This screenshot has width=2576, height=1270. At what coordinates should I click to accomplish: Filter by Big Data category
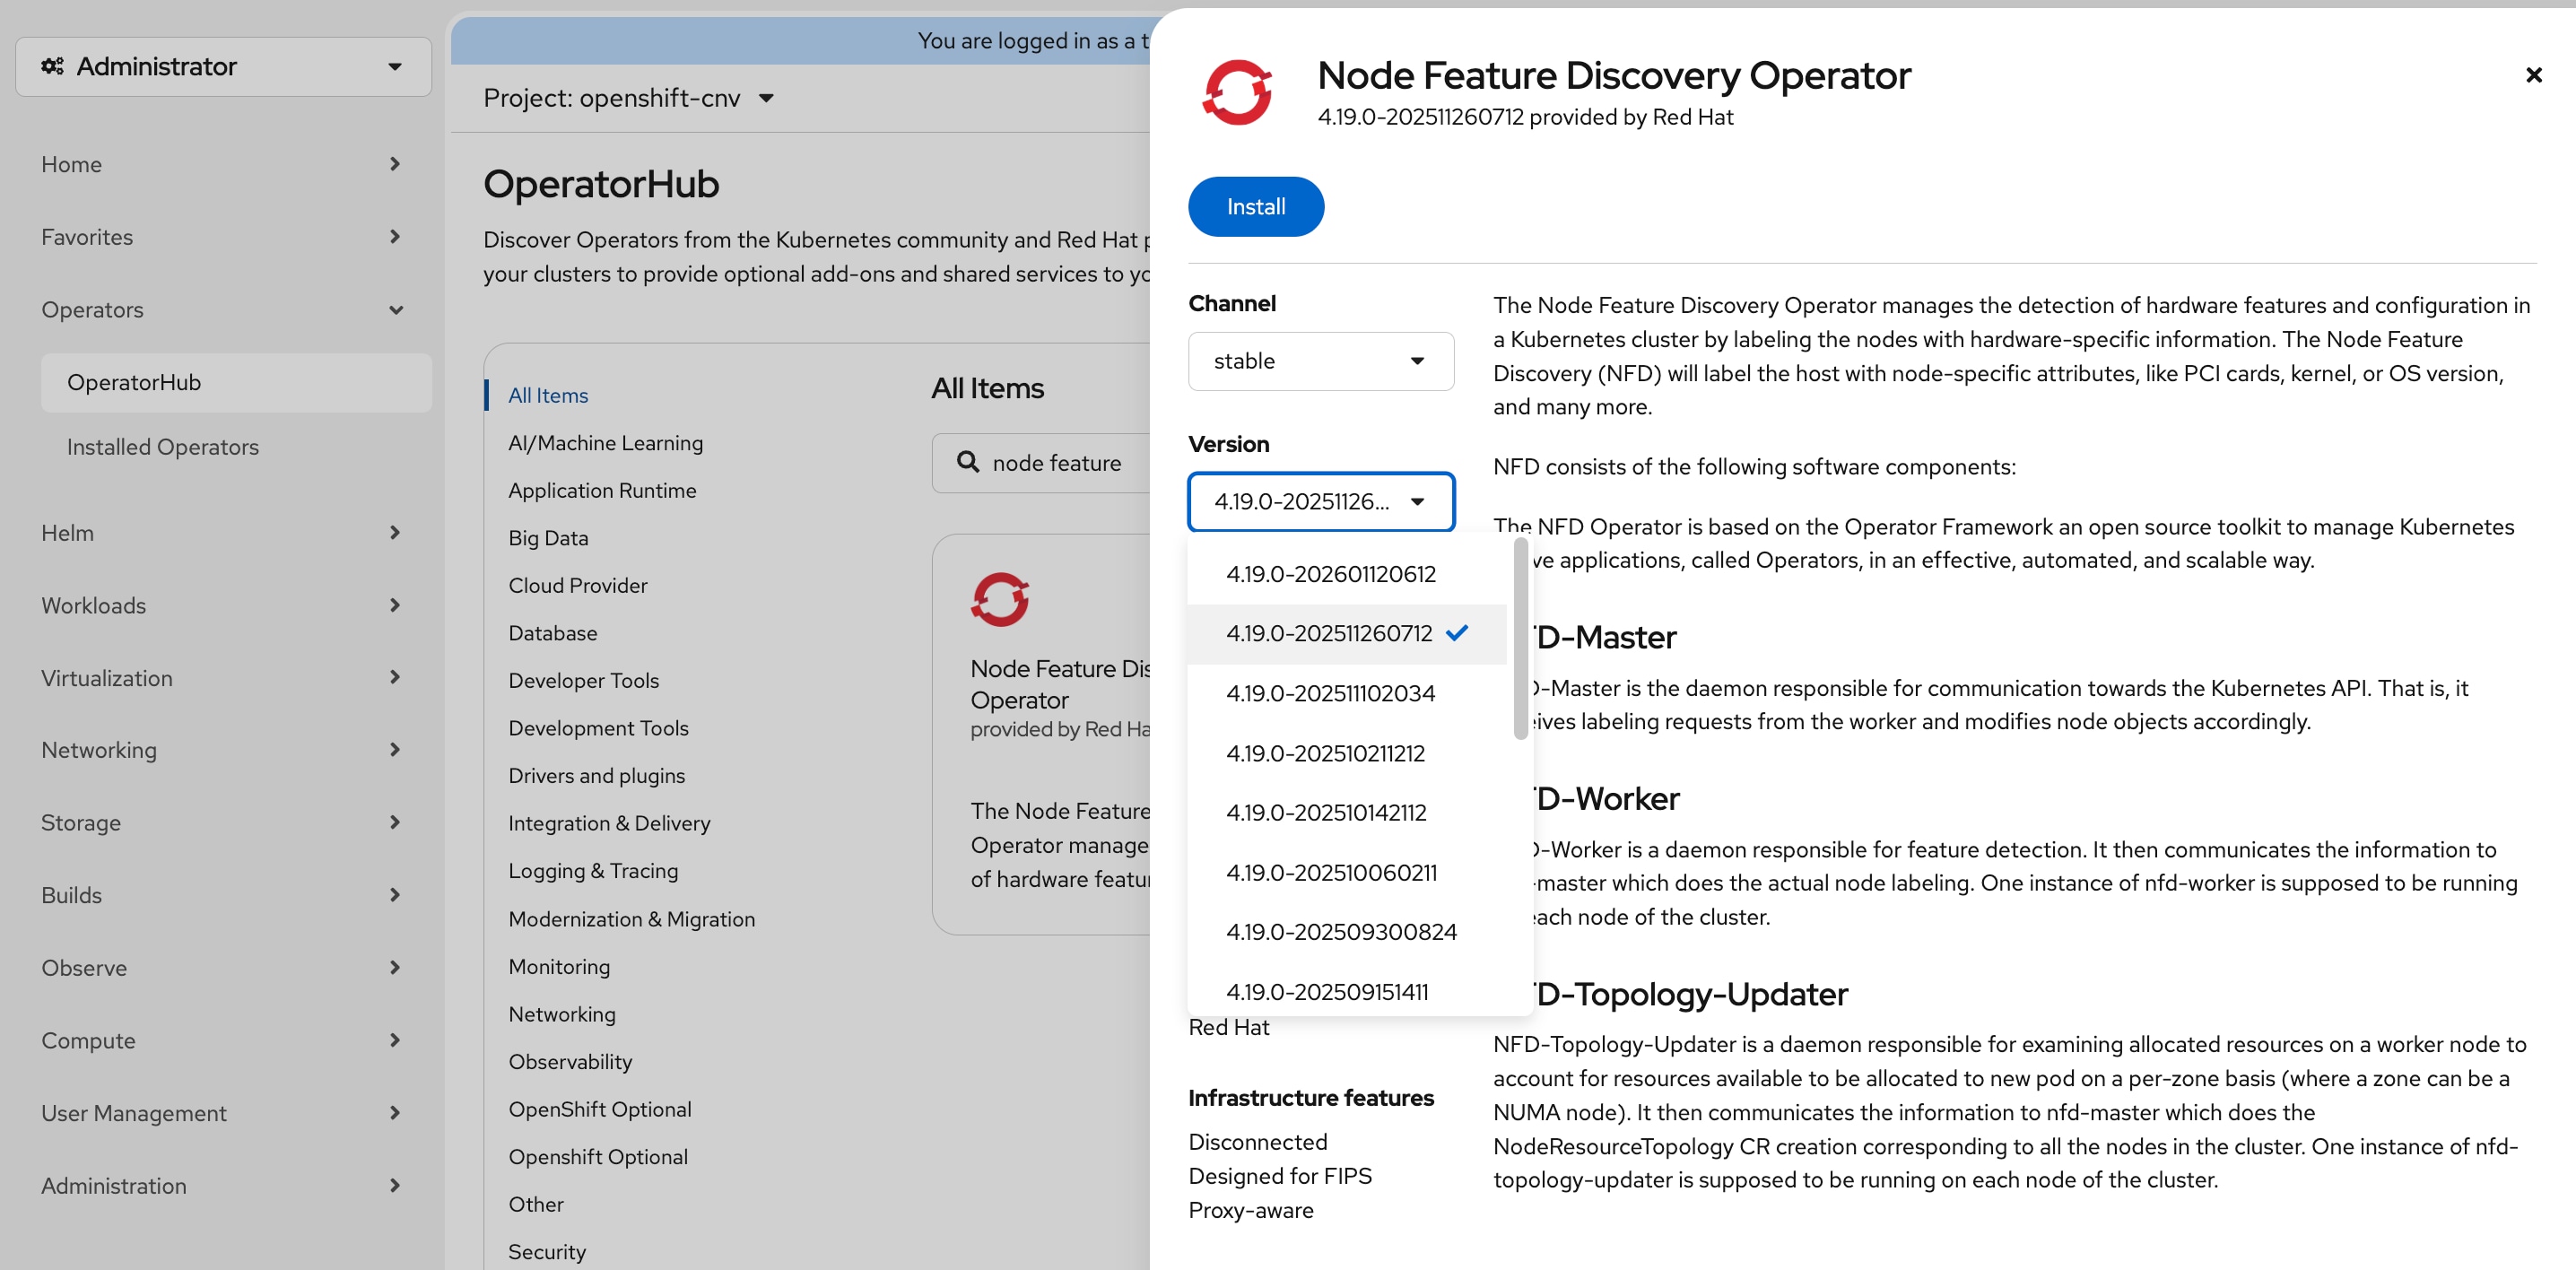pyautogui.click(x=548, y=538)
